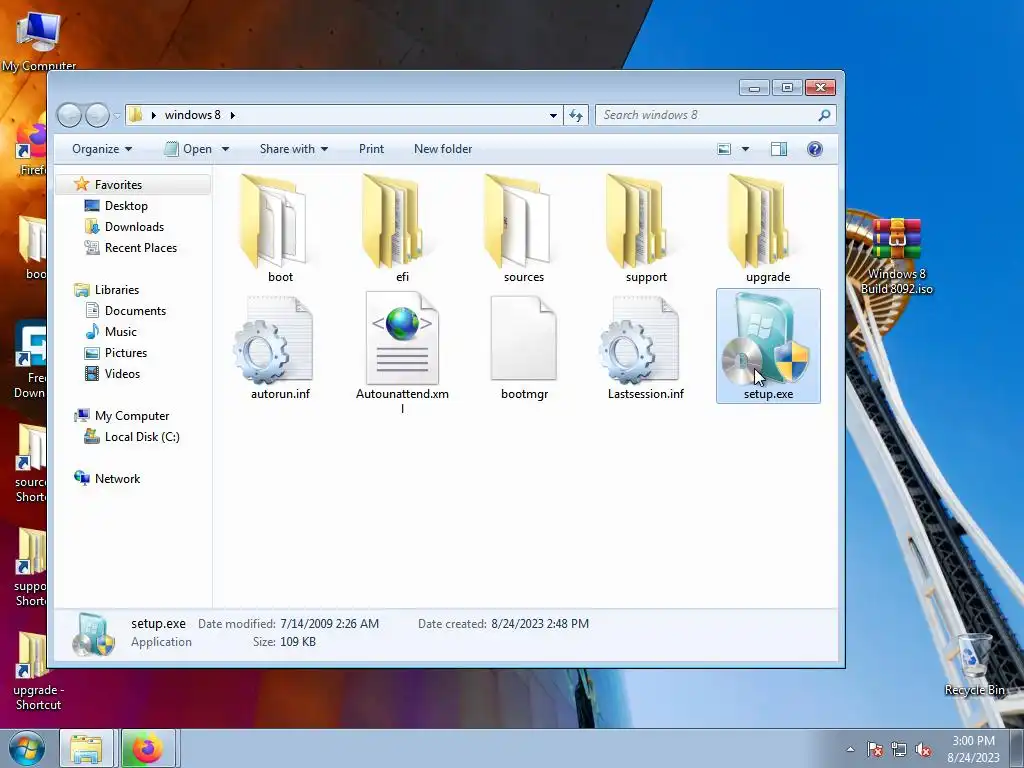Select the My Computer desktop icon
This screenshot has width=1024, height=768.
(39, 39)
